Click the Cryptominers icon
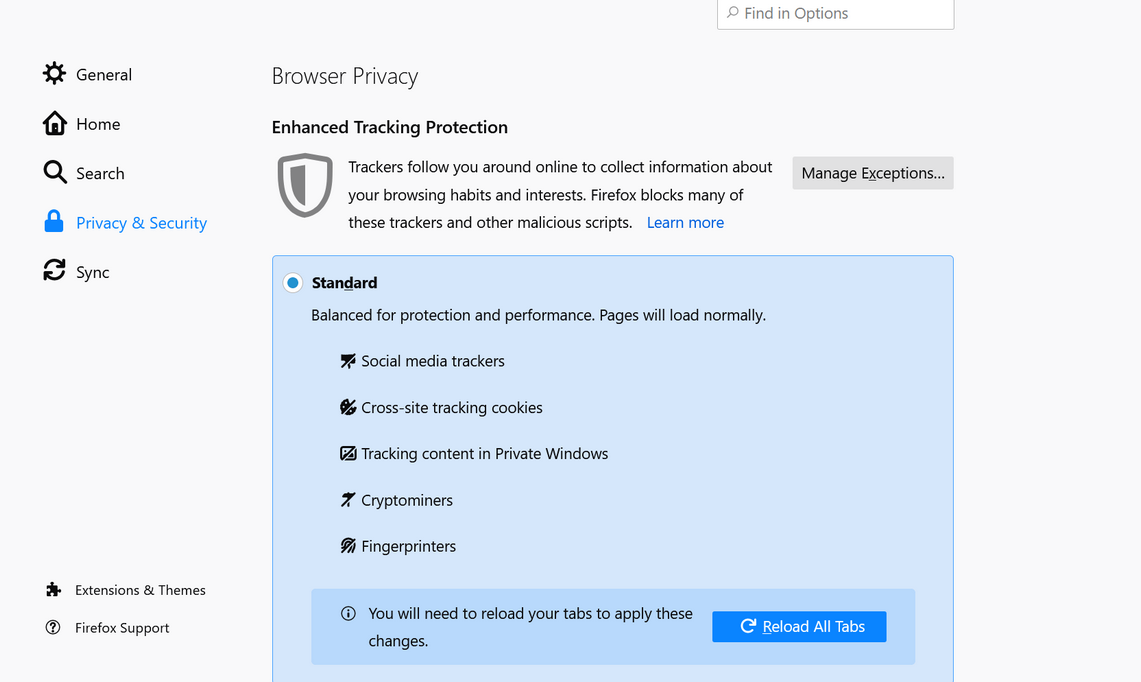Viewport: 1141px width, 682px height. click(348, 500)
